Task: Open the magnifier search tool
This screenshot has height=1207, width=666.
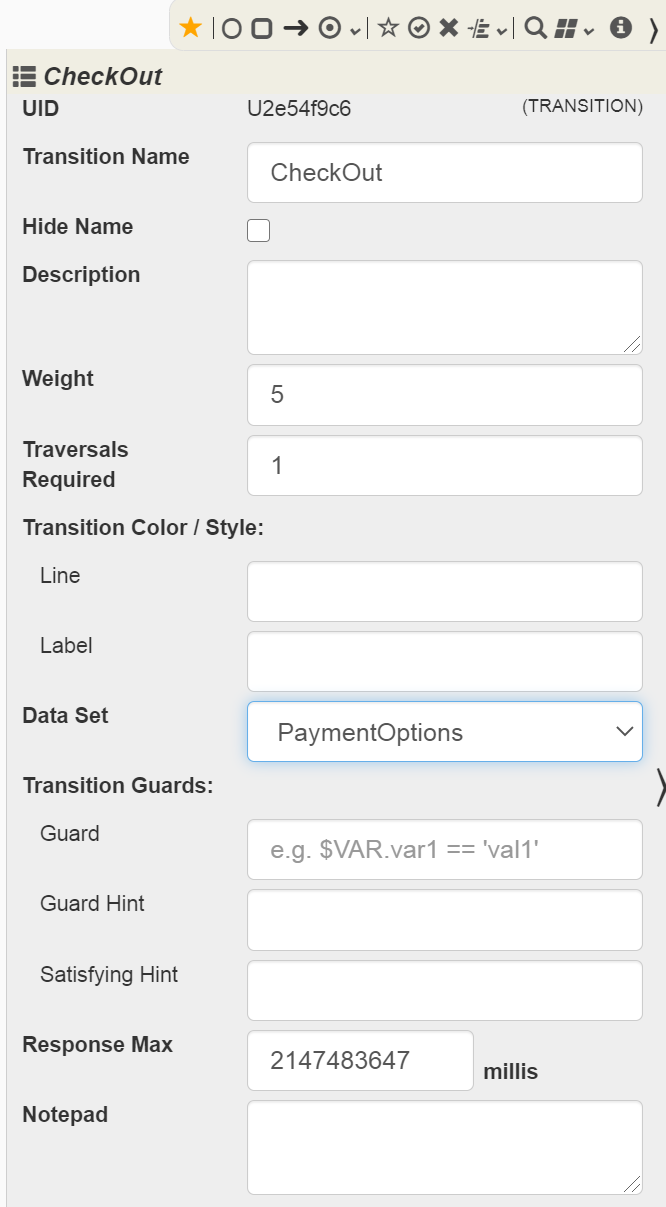Action: [x=535, y=29]
